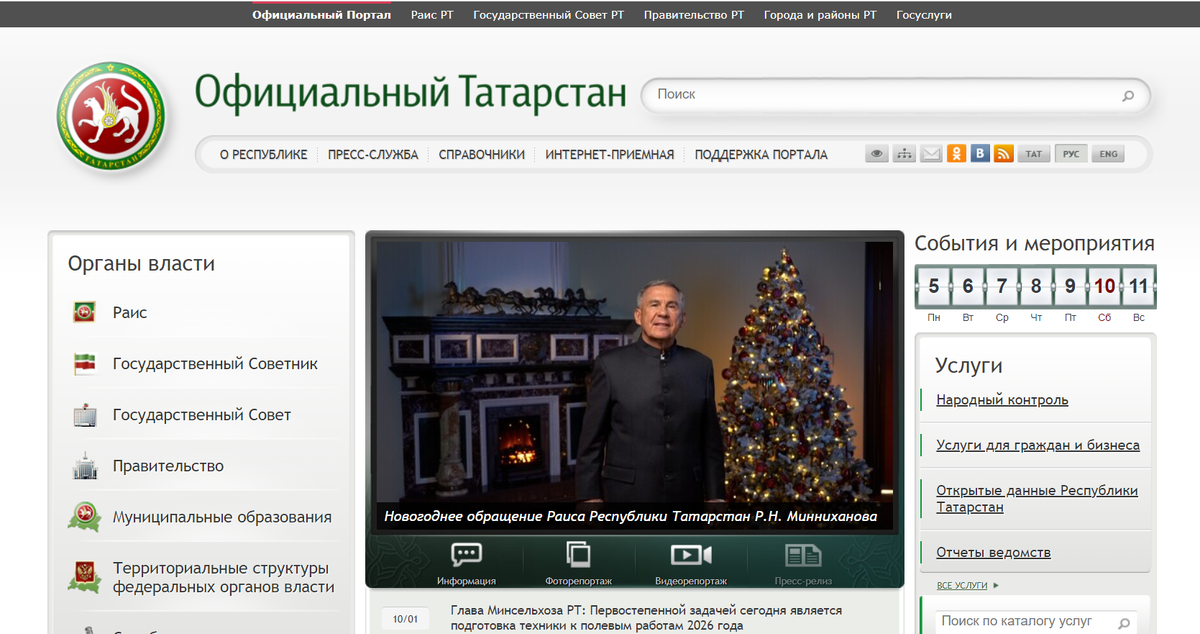Open Государственный Советник link
1200x634 pixels.
215,364
